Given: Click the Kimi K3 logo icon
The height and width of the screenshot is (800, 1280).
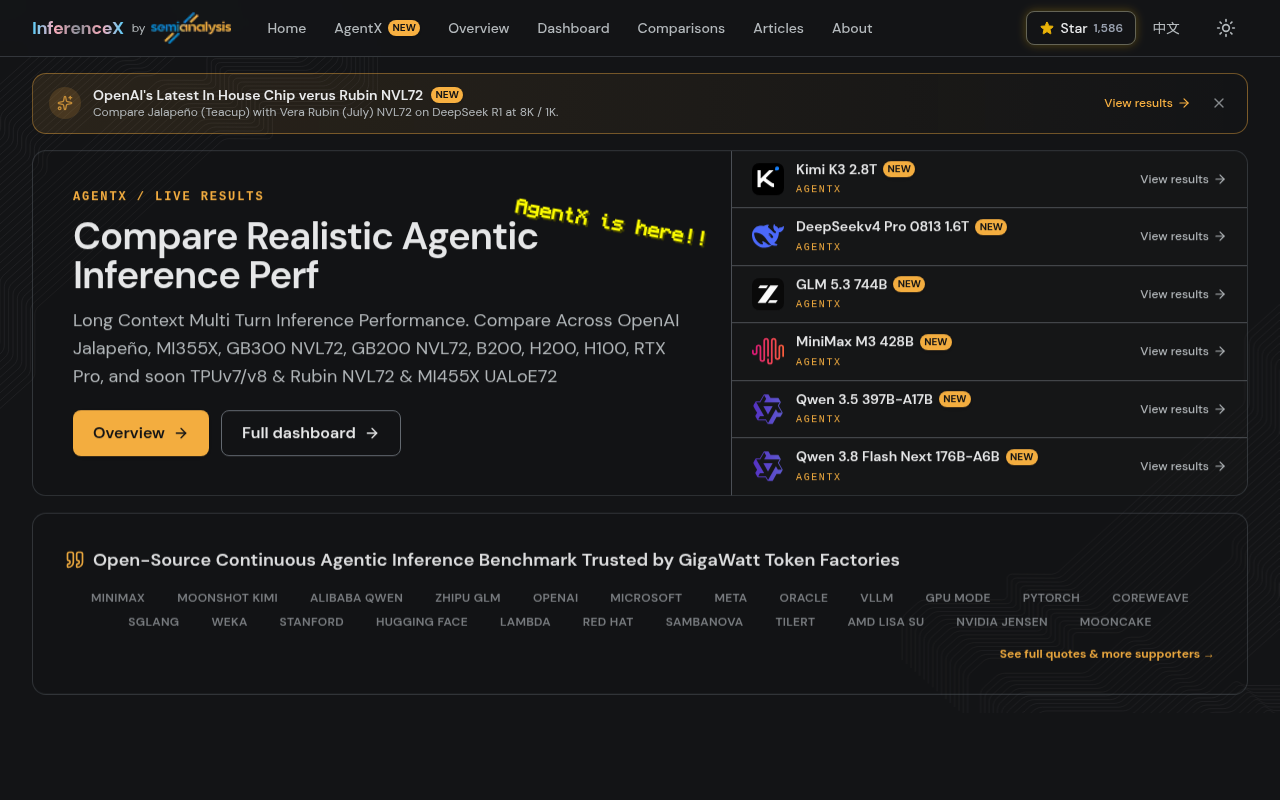Looking at the screenshot, I should tap(768, 179).
